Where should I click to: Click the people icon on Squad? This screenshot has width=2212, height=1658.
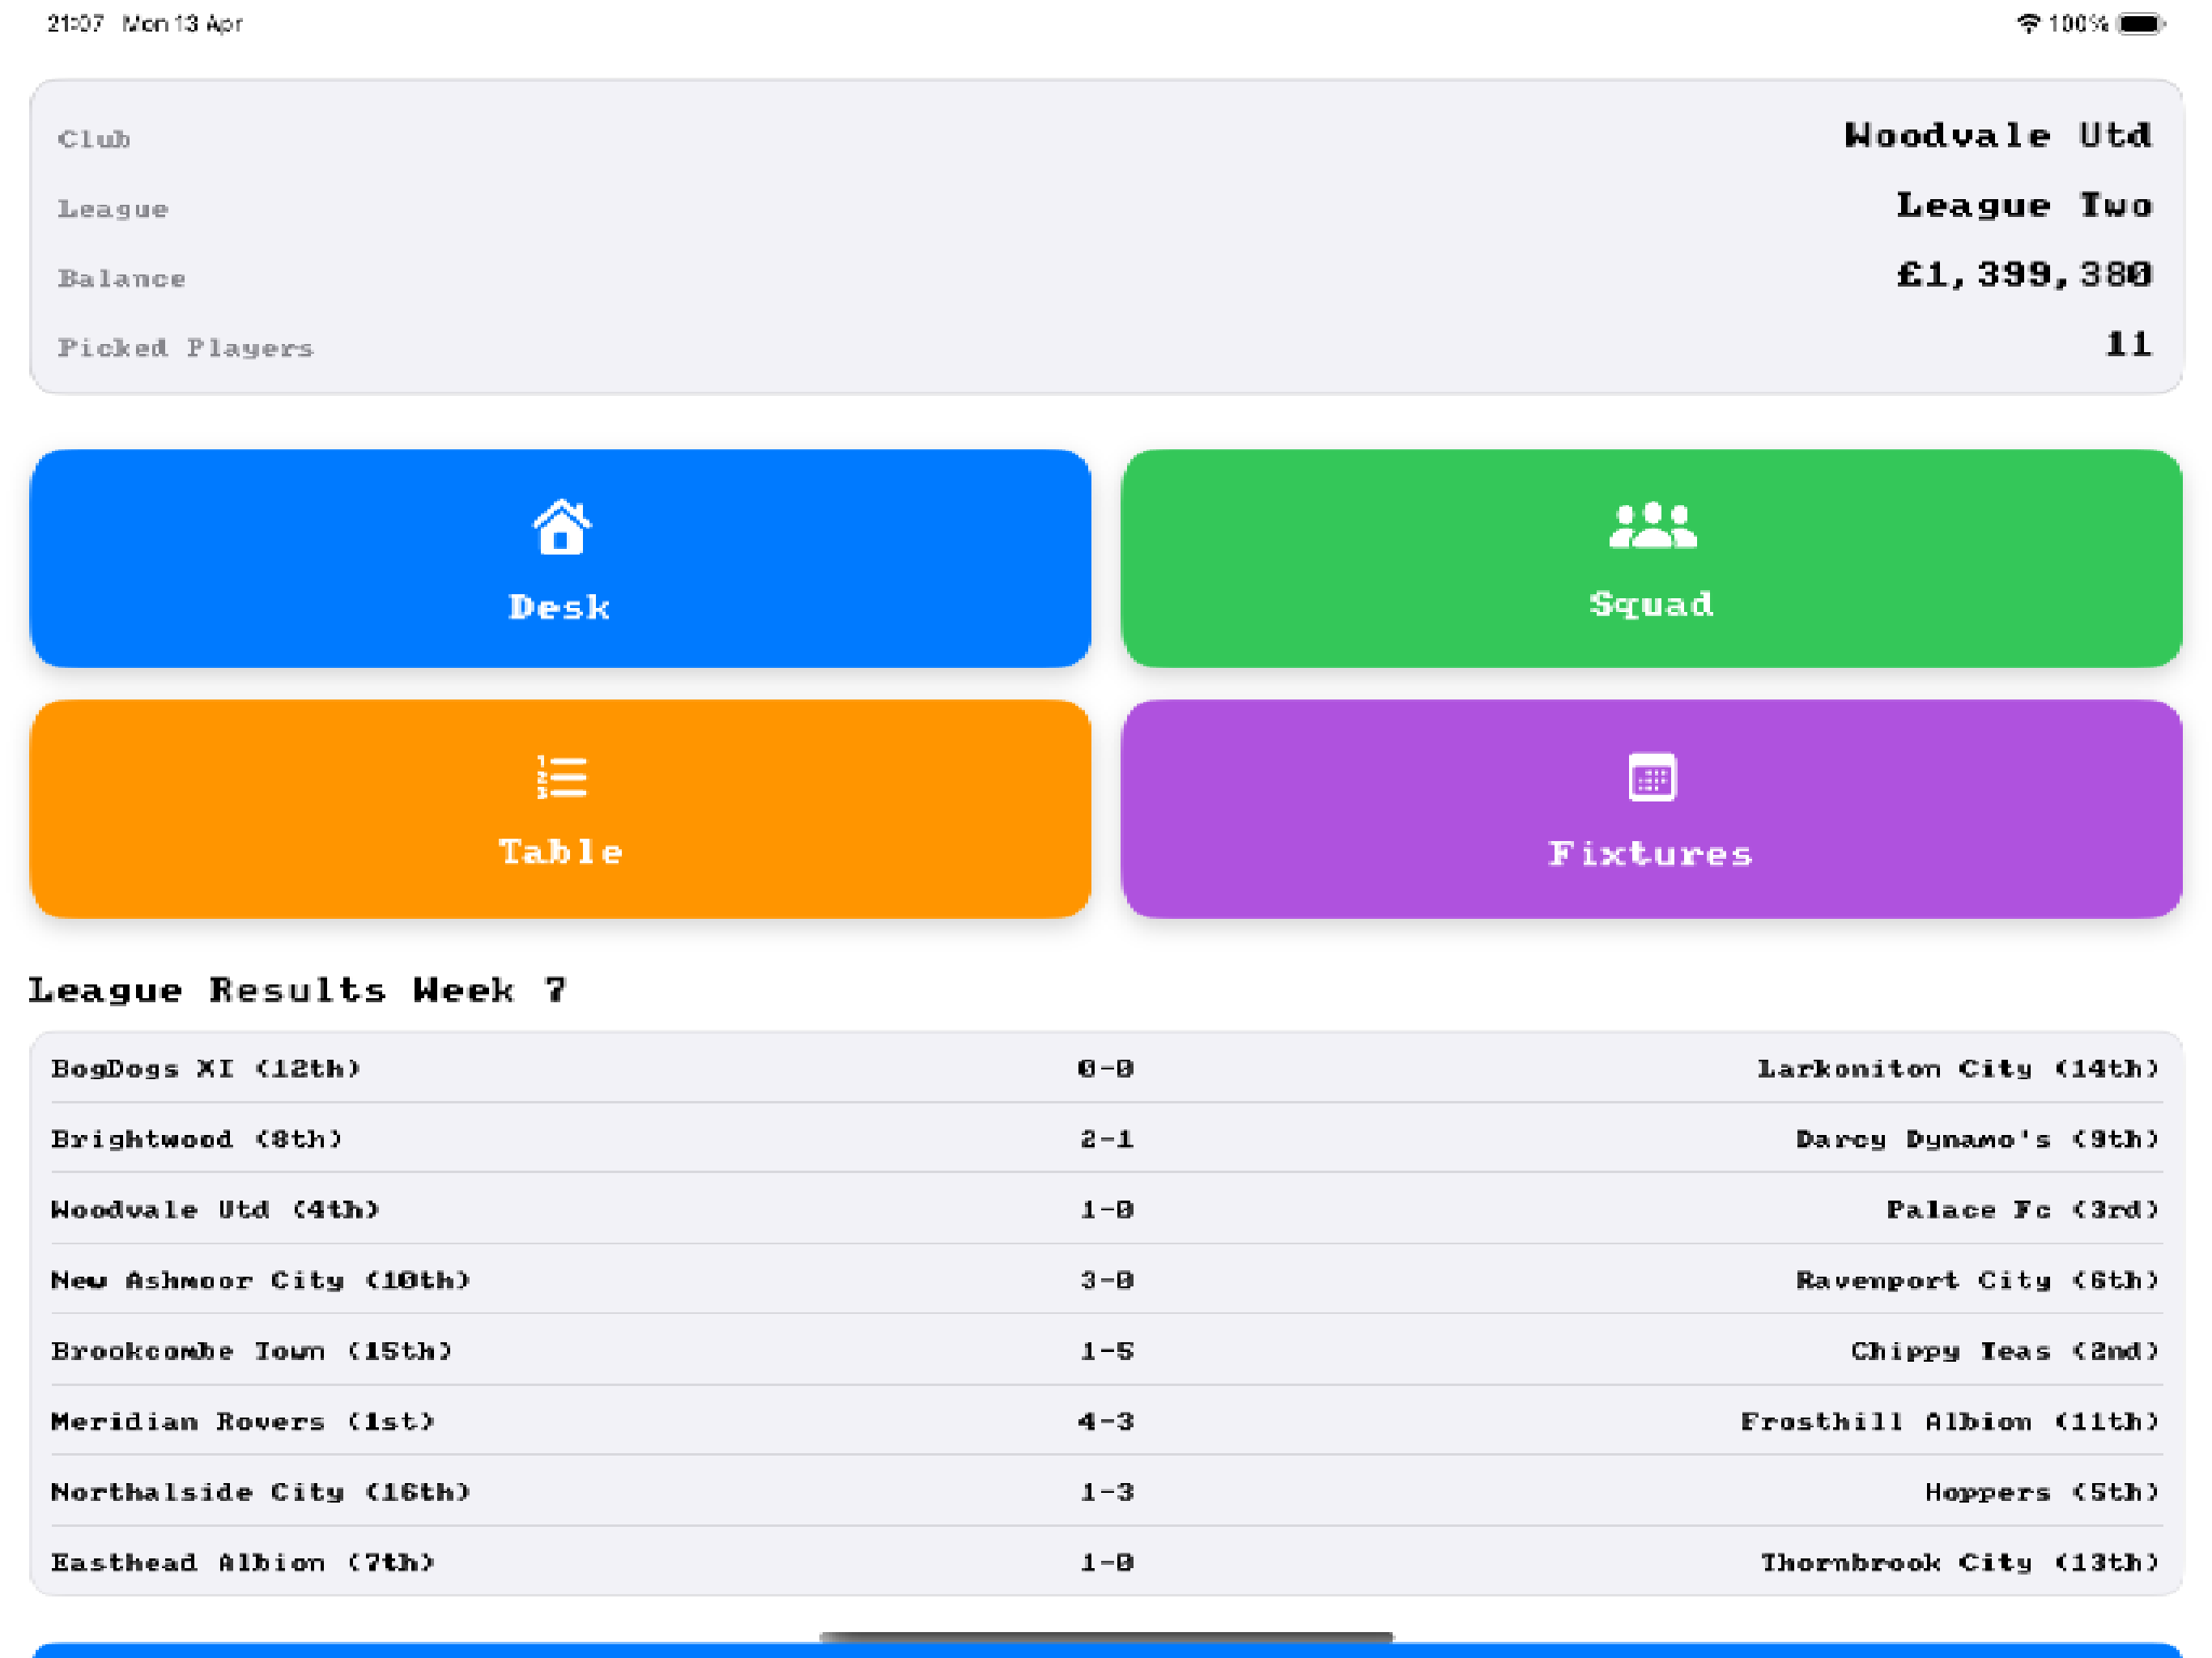click(1652, 525)
